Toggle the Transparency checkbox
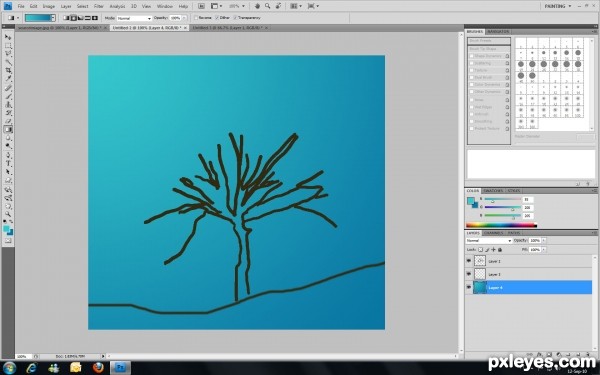This screenshot has width=600, height=375. tap(235, 18)
